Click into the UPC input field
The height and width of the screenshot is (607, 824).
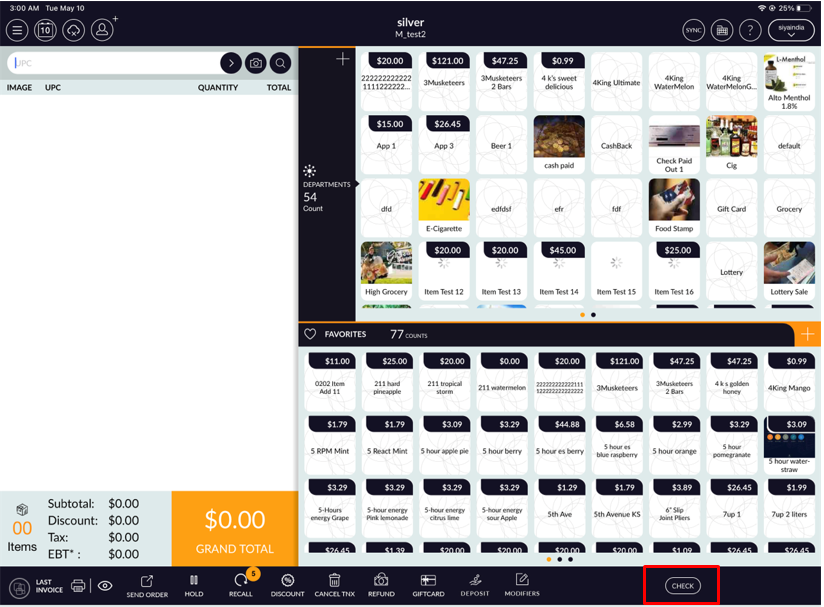[115, 63]
